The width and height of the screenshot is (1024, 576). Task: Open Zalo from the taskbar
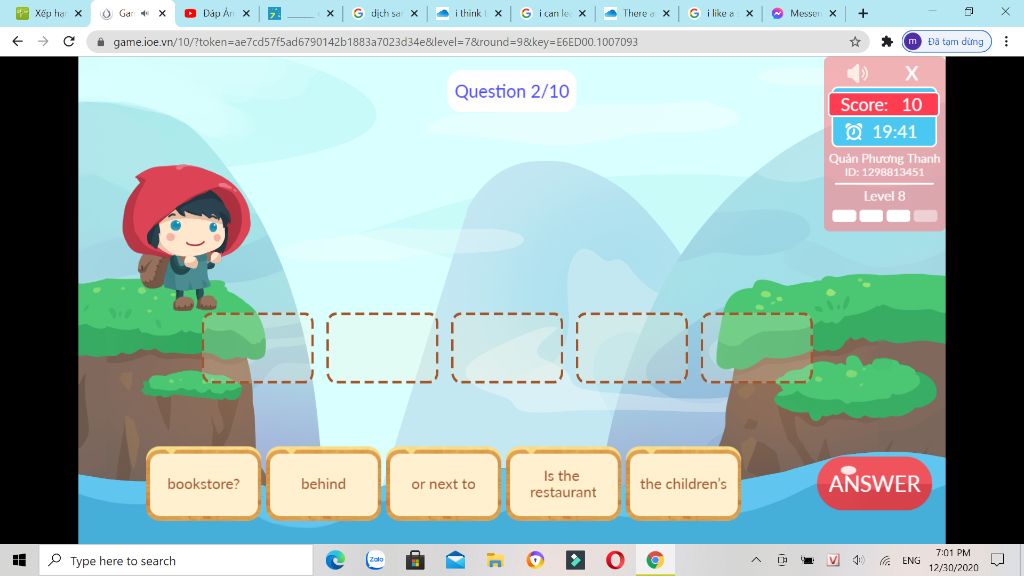tap(376, 560)
